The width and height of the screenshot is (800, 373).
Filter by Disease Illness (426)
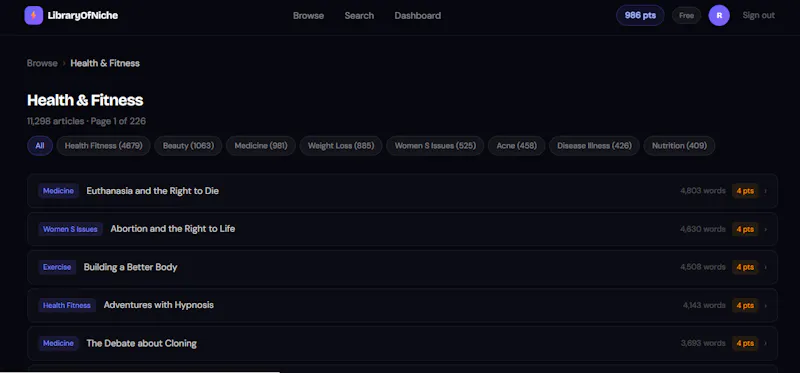(594, 146)
